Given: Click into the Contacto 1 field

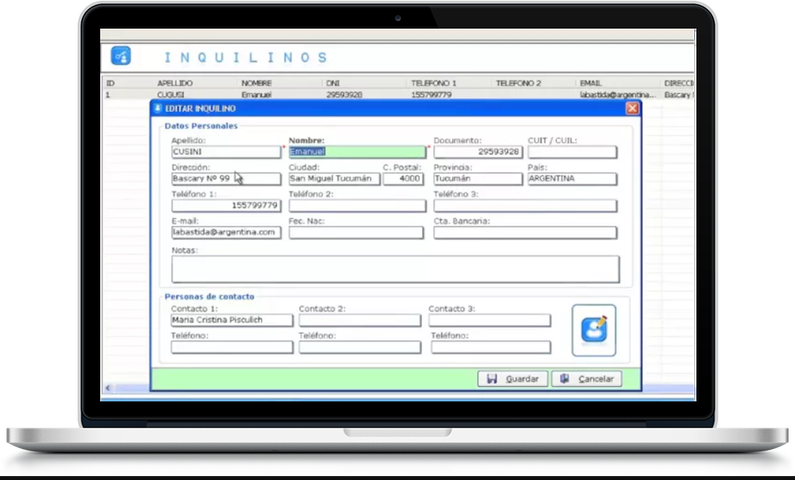Looking at the screenshot, I should pos(232,320).
